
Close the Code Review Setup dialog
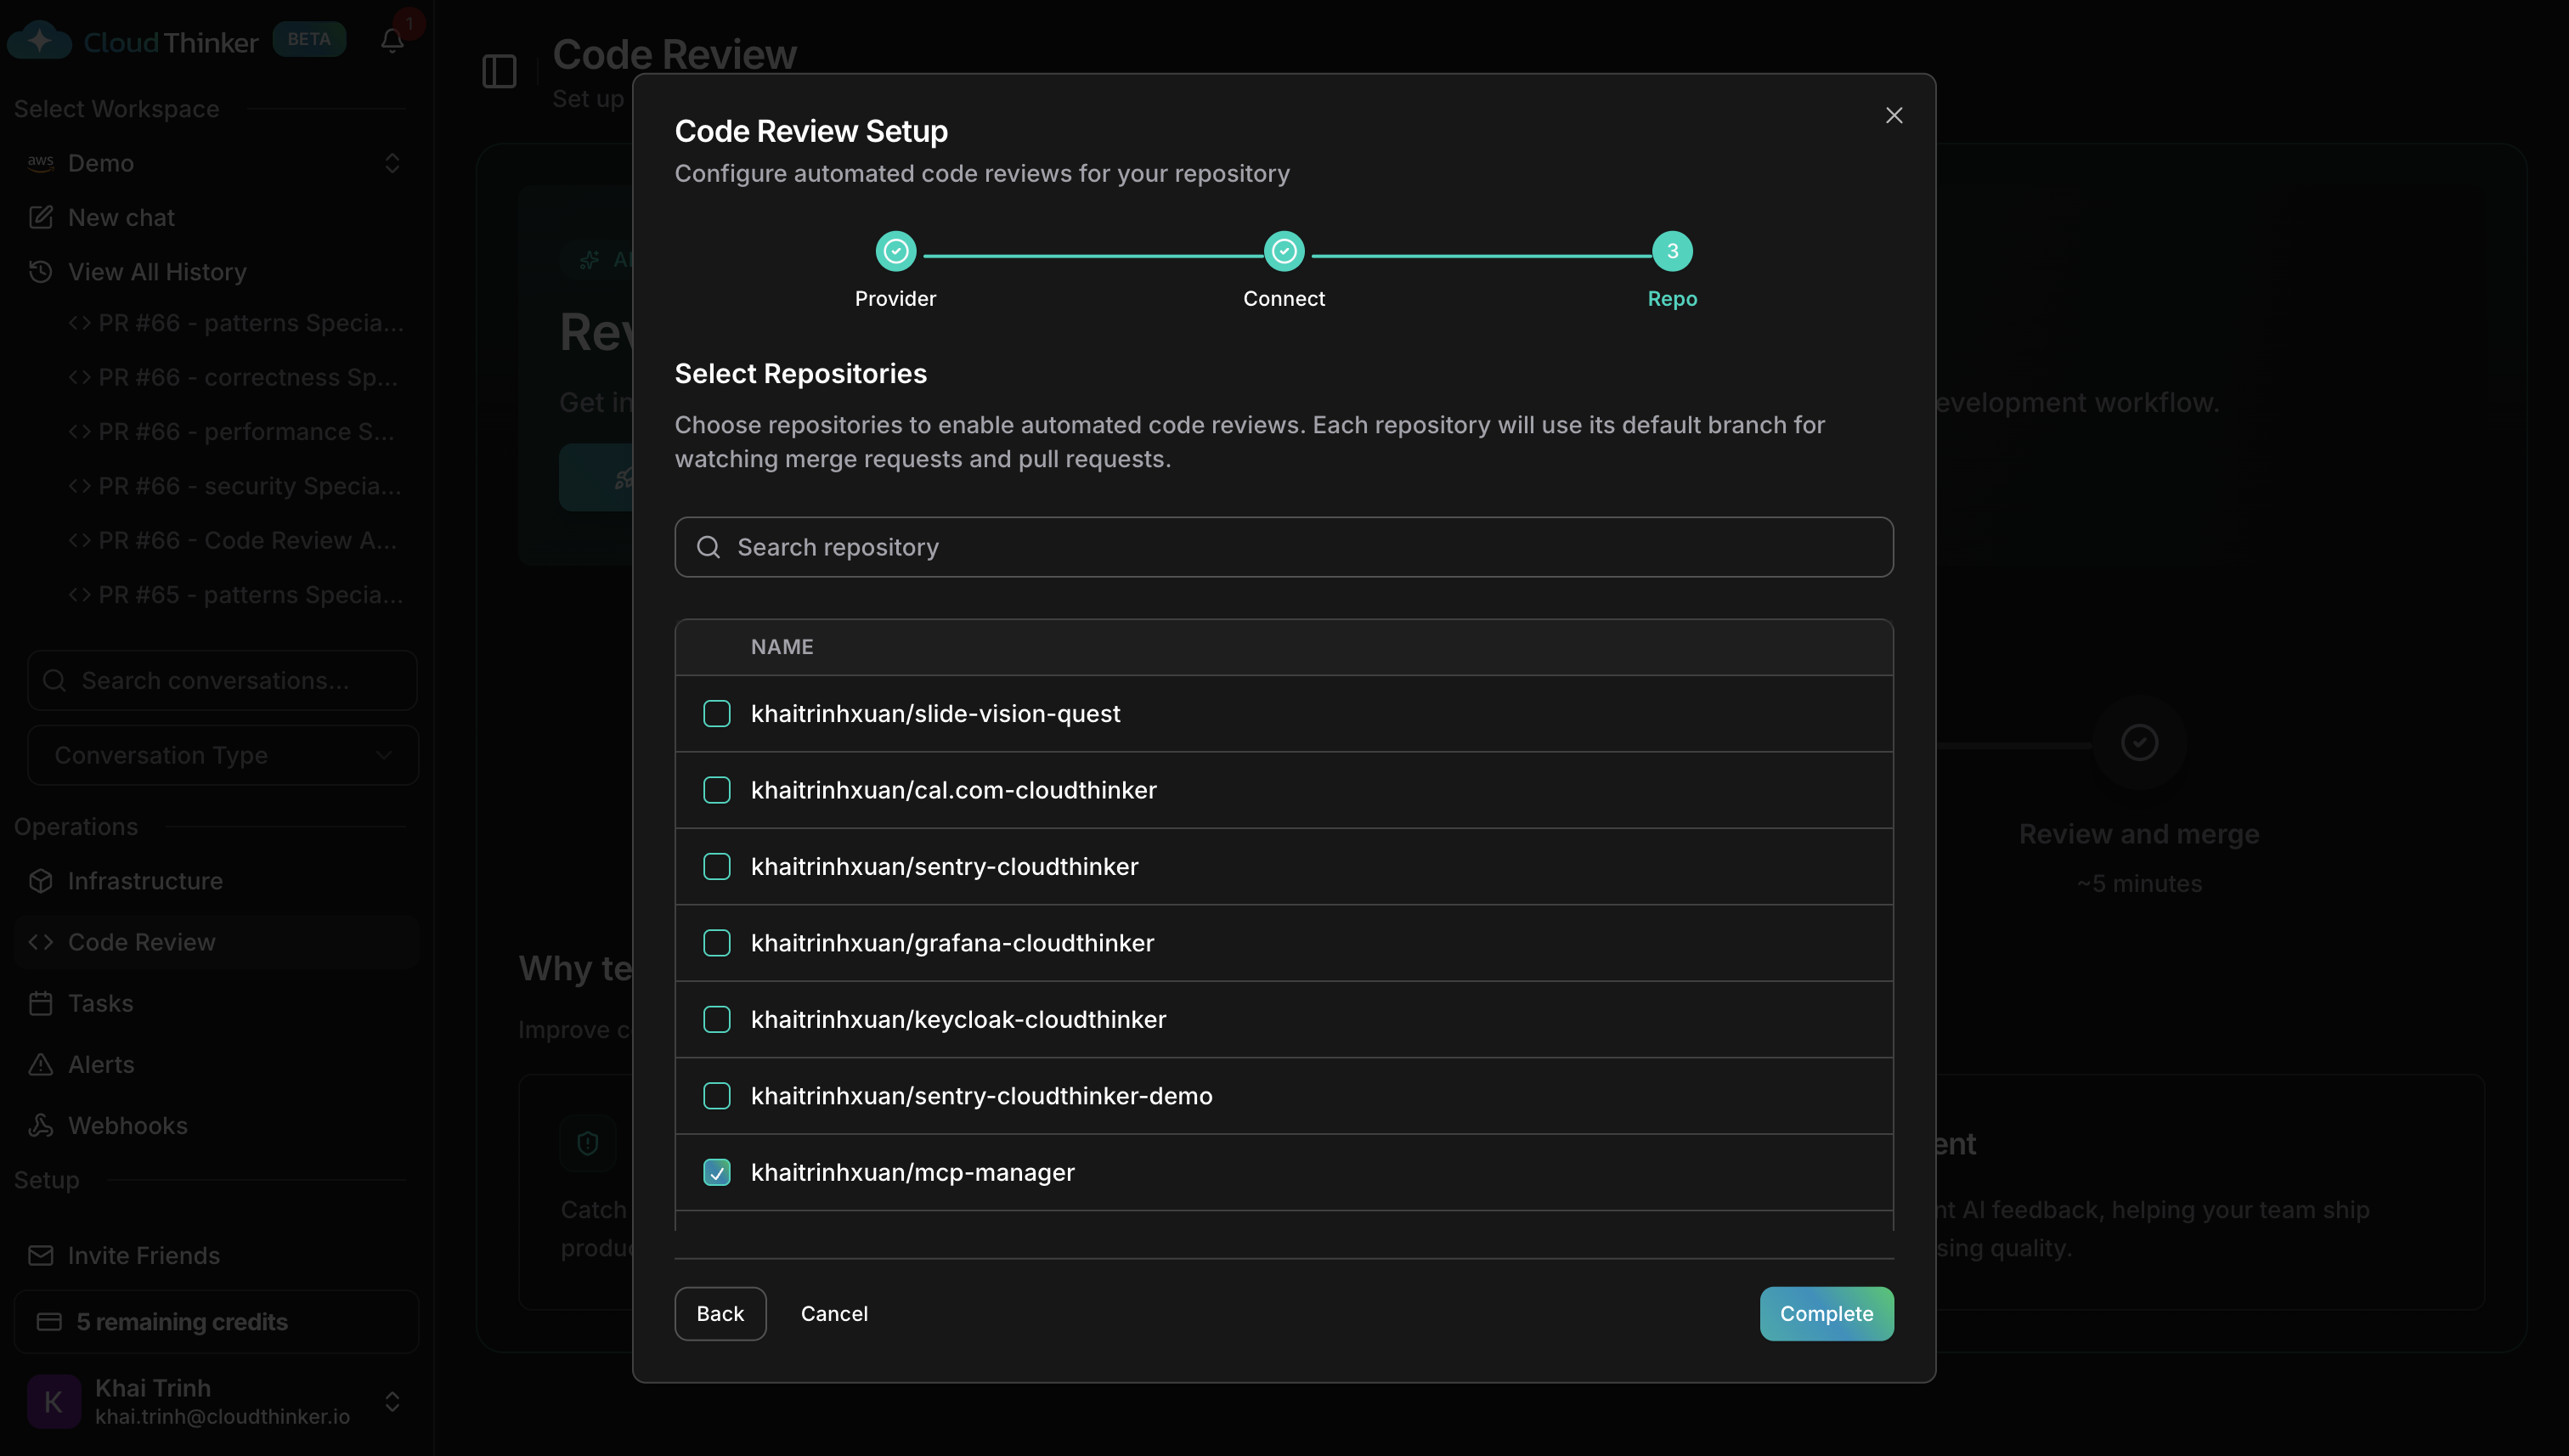coord(1893,116)
